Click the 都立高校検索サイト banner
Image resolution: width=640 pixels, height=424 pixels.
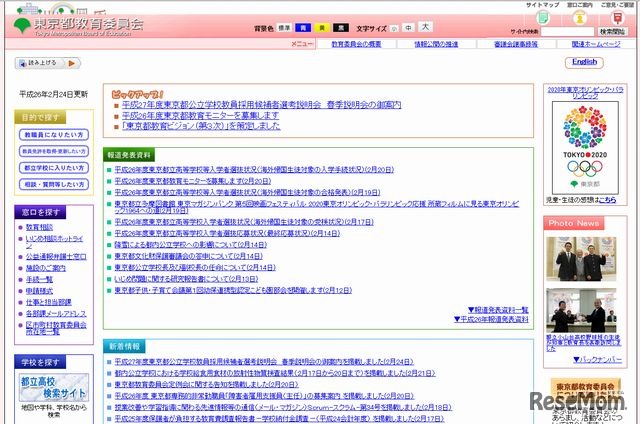[54, 388]
